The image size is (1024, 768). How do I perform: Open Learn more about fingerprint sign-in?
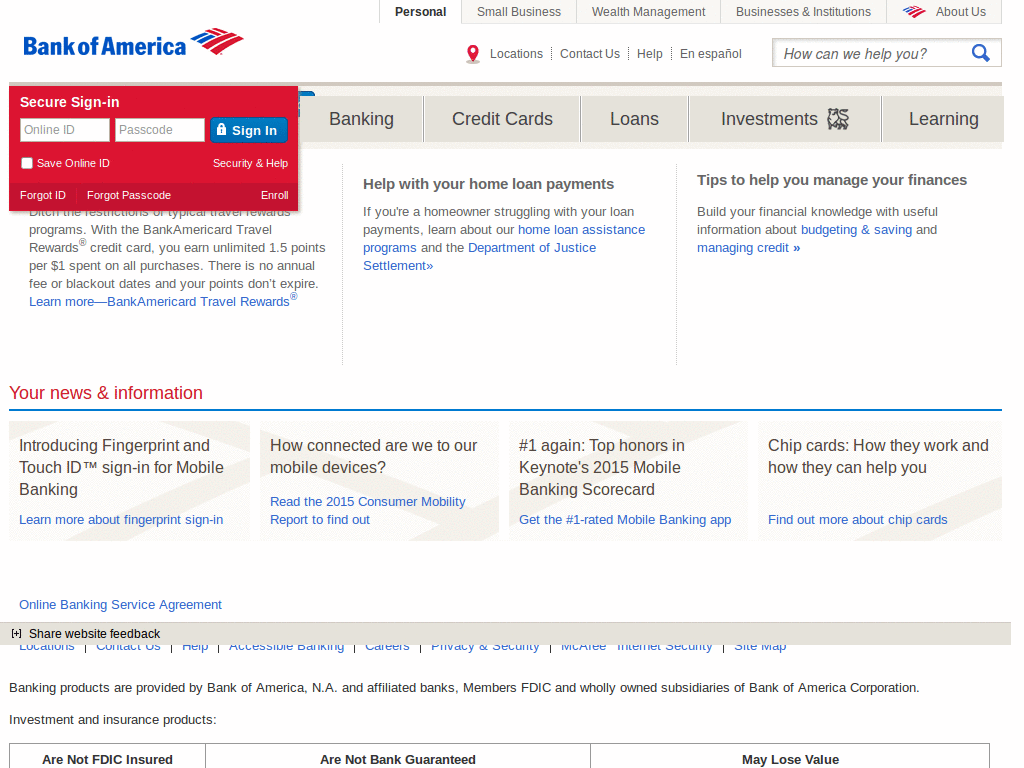click(x=121, y=520)
